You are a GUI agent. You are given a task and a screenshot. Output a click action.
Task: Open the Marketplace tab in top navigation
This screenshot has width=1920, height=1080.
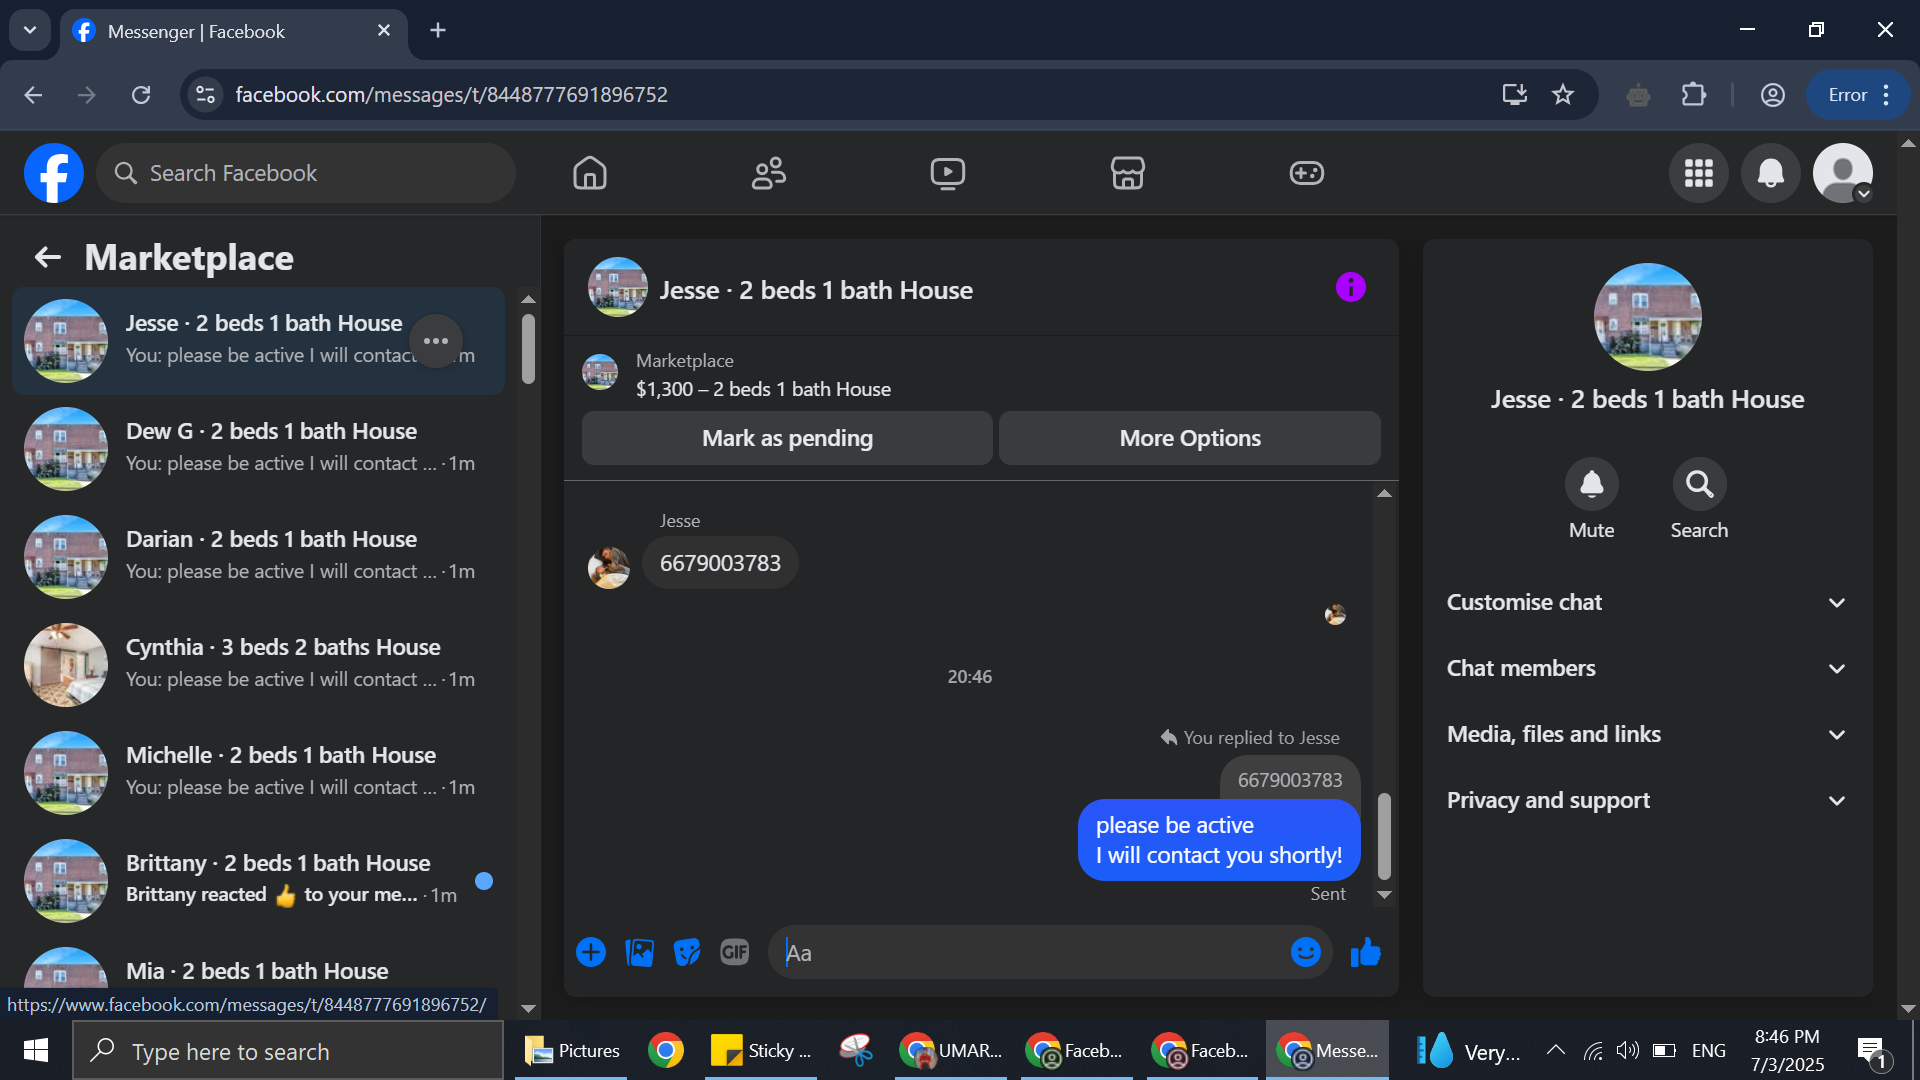(1127, 173)
